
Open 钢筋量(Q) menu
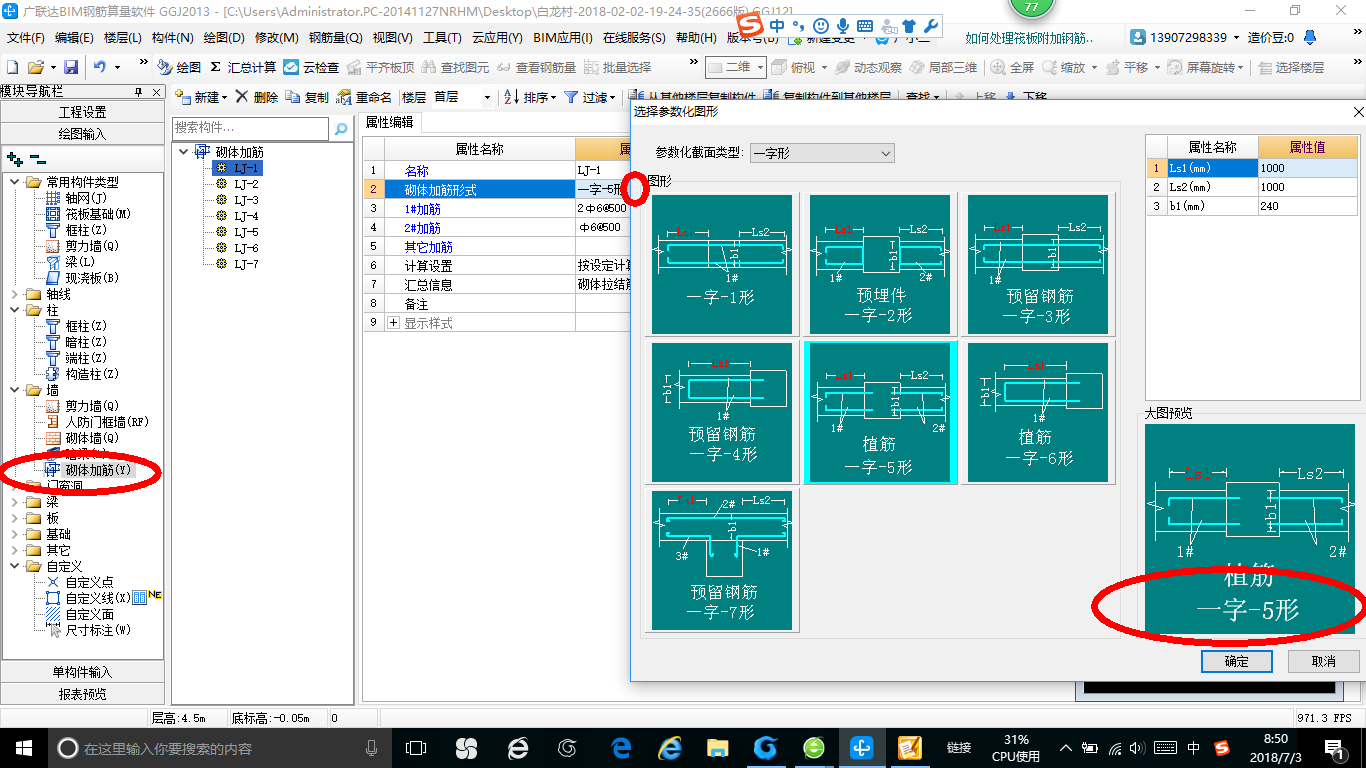(335, 38)
